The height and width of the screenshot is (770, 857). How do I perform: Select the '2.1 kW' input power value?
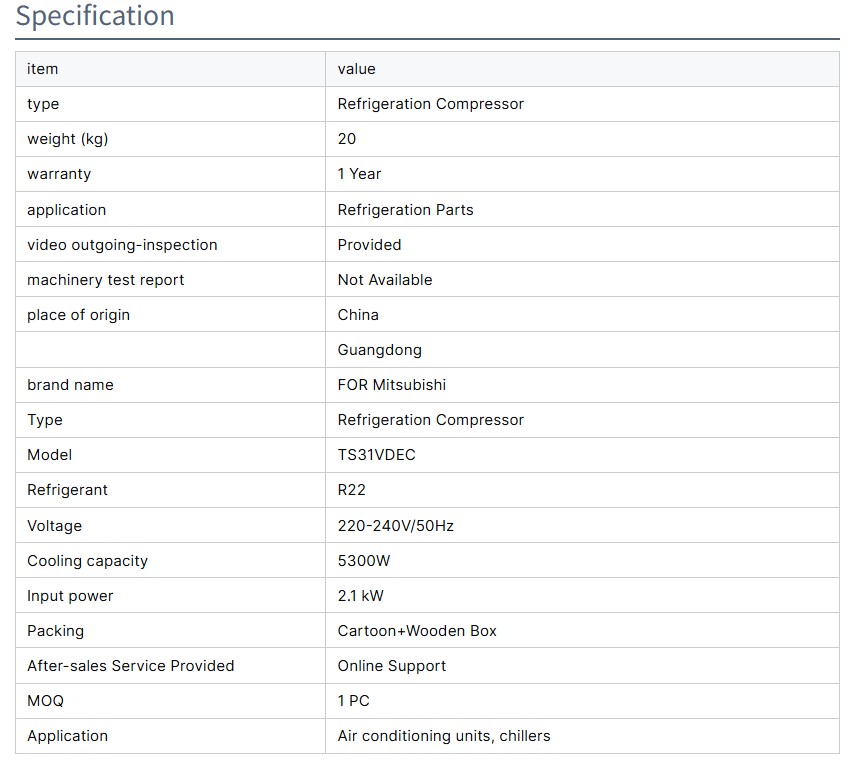point(360,596)
